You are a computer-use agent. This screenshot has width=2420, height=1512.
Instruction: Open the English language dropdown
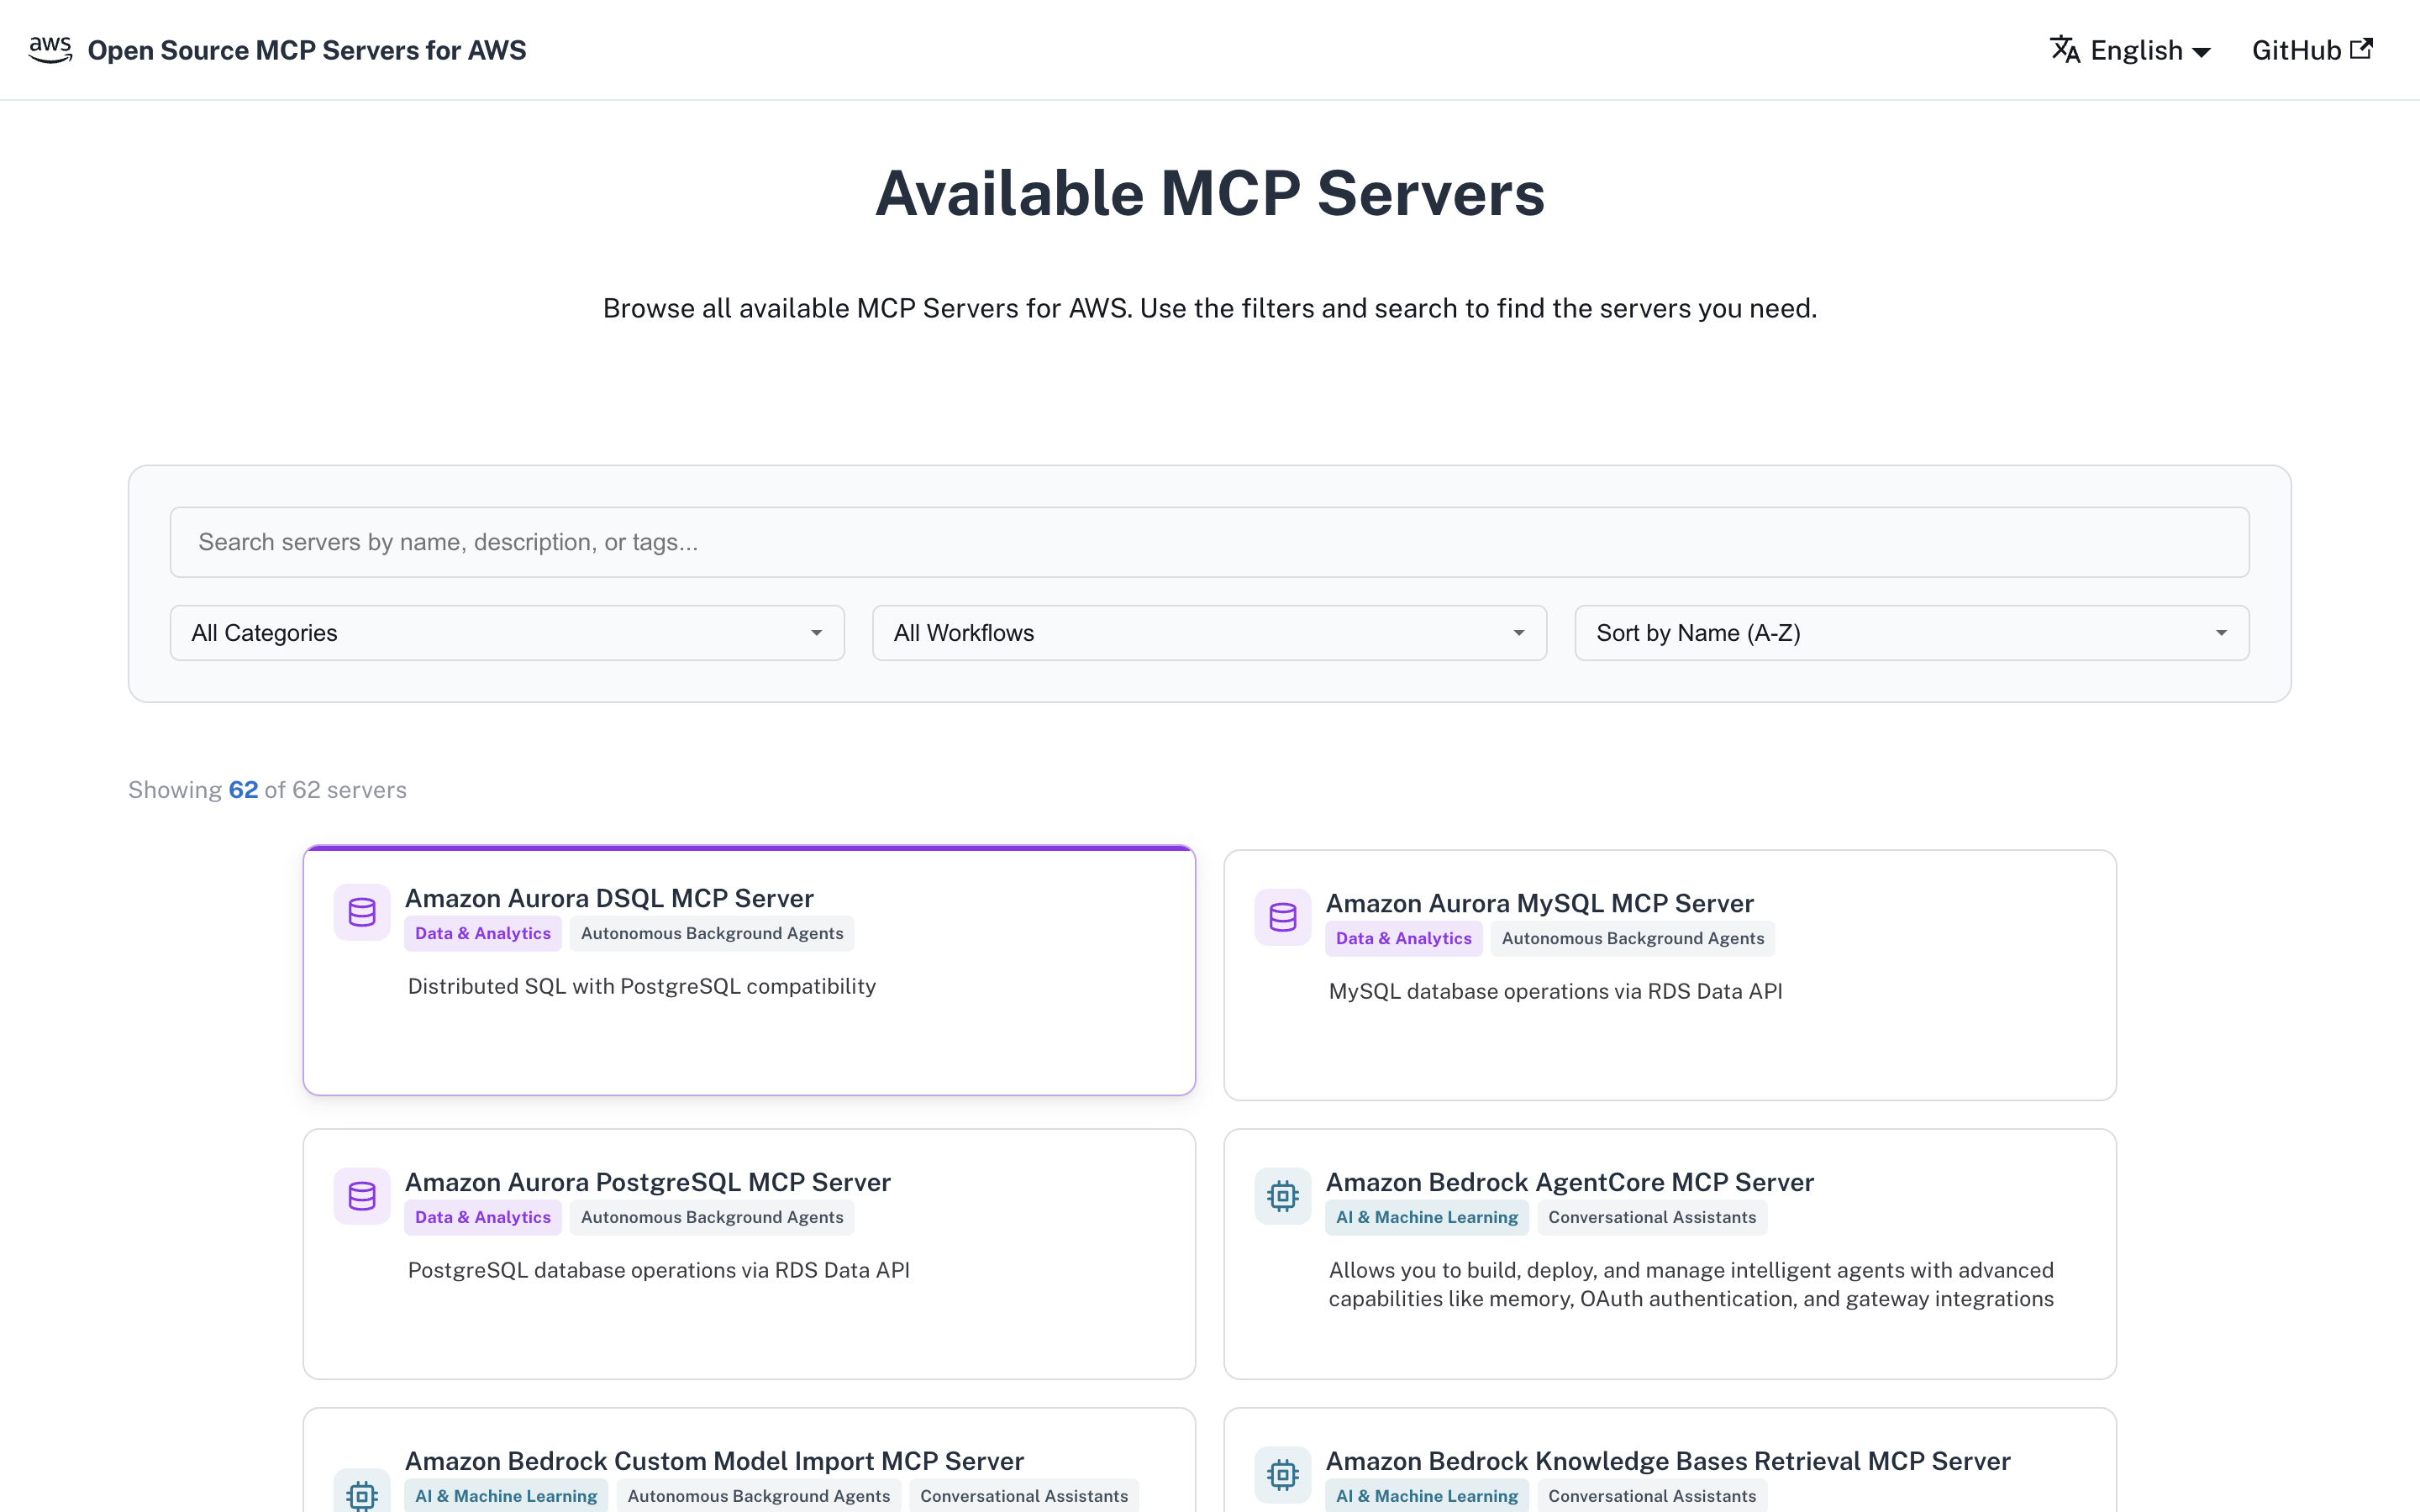[2131, 50]
